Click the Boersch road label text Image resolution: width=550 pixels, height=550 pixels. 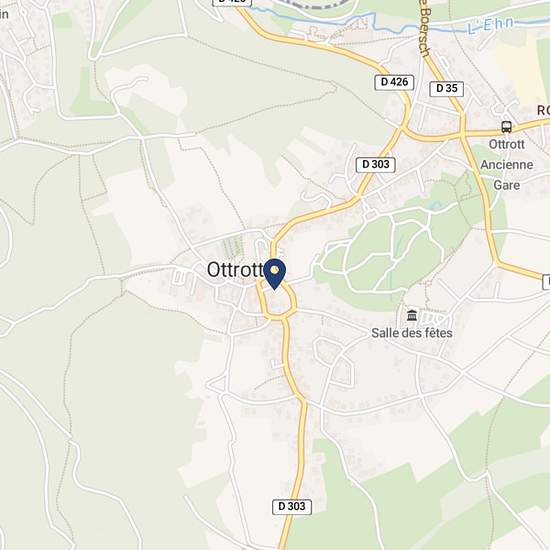(425, 28)
